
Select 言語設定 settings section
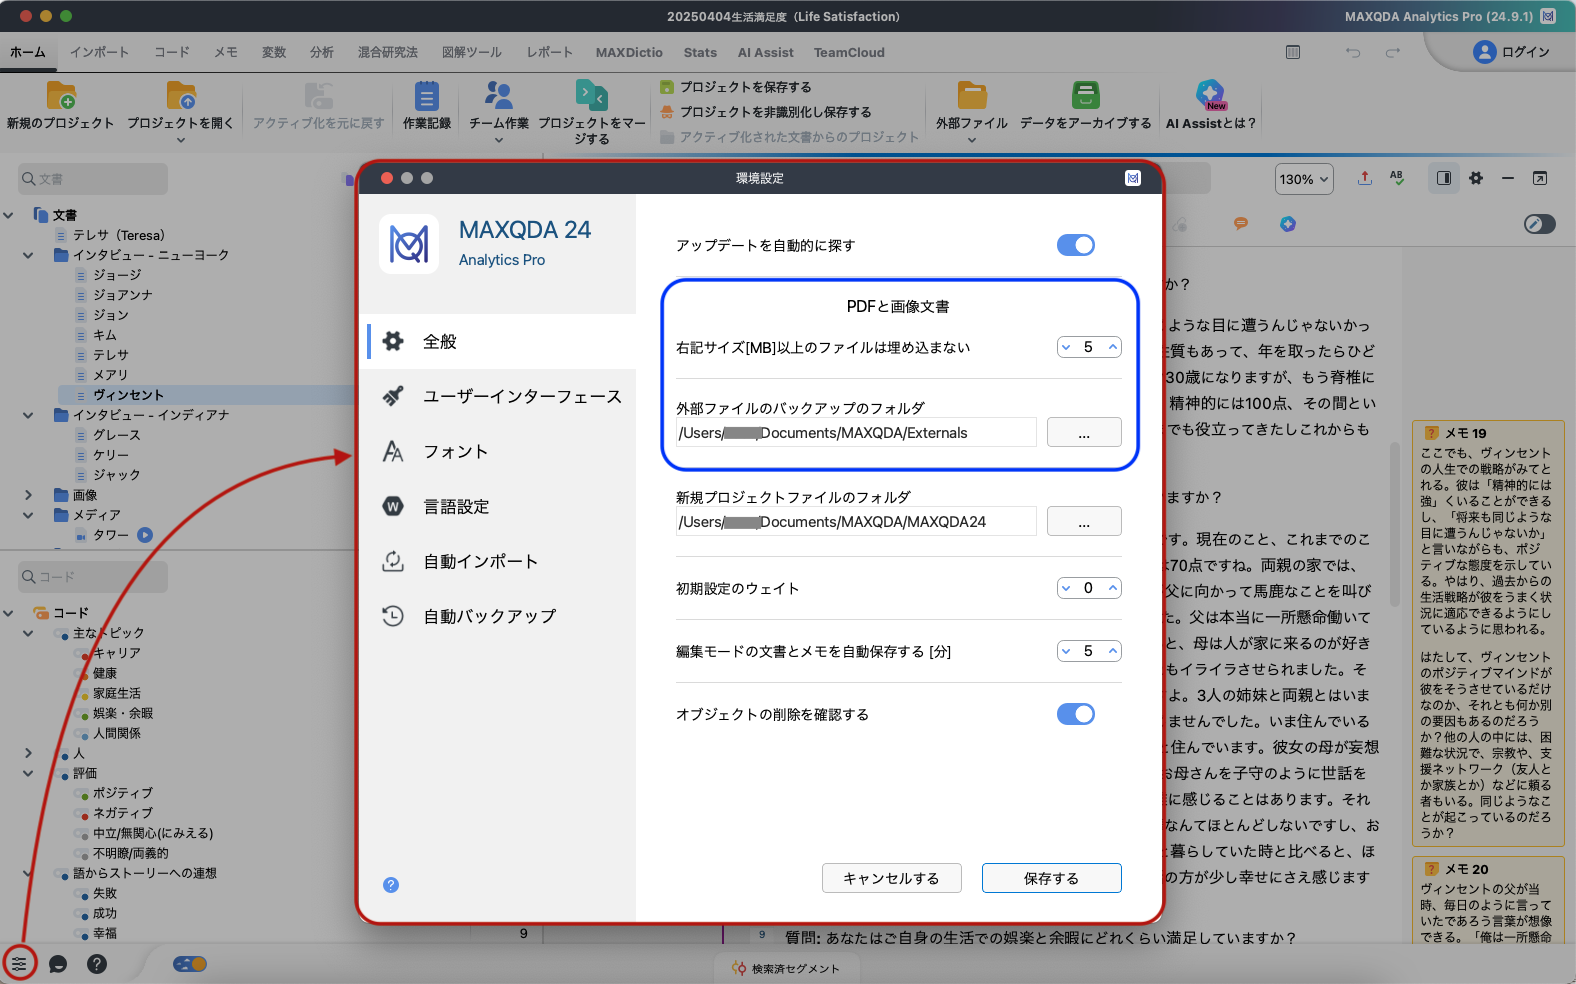498,506
